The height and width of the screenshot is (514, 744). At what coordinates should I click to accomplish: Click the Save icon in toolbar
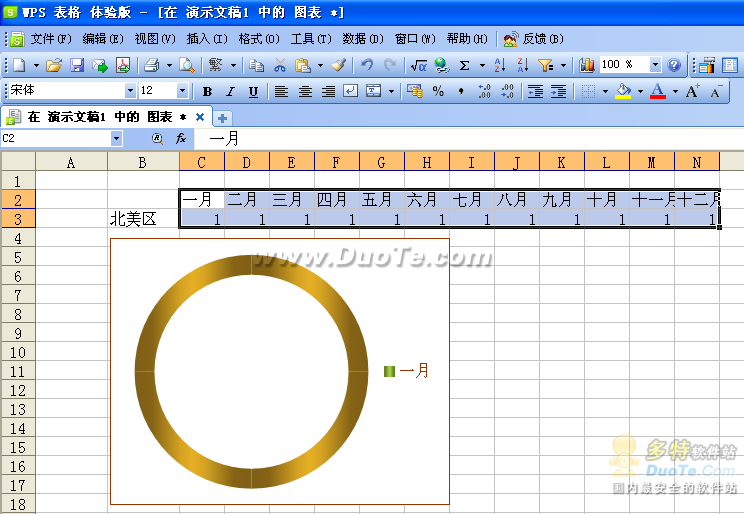tap(77, 65)
